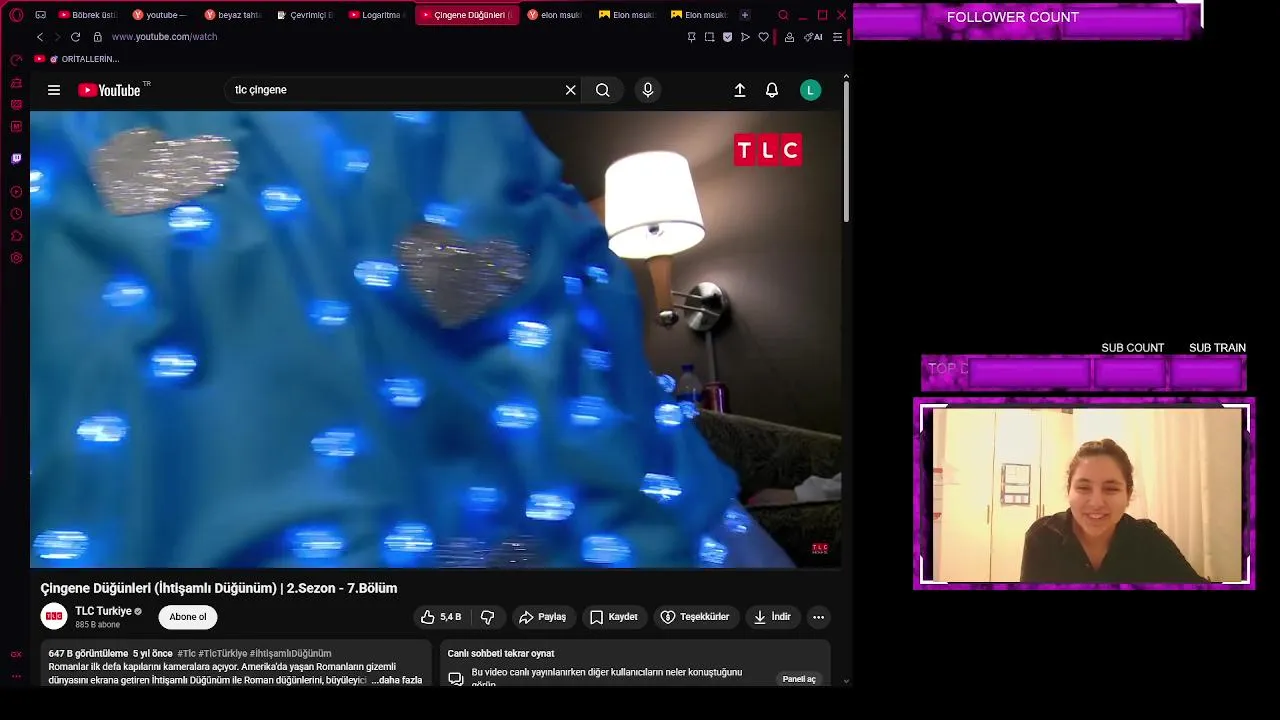Open the Aria AI button in toolbar
The height and width of the screenshot is (720, 1280).
click(x=813, y=37)
